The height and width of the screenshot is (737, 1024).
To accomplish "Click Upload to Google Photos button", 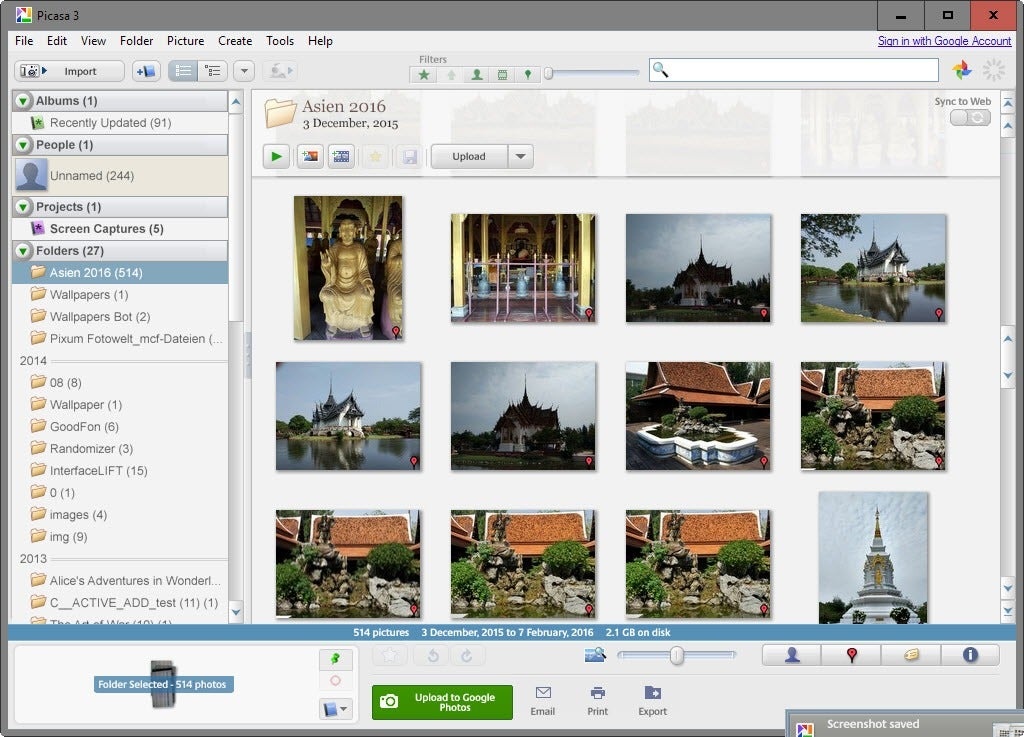I will 442,702.
